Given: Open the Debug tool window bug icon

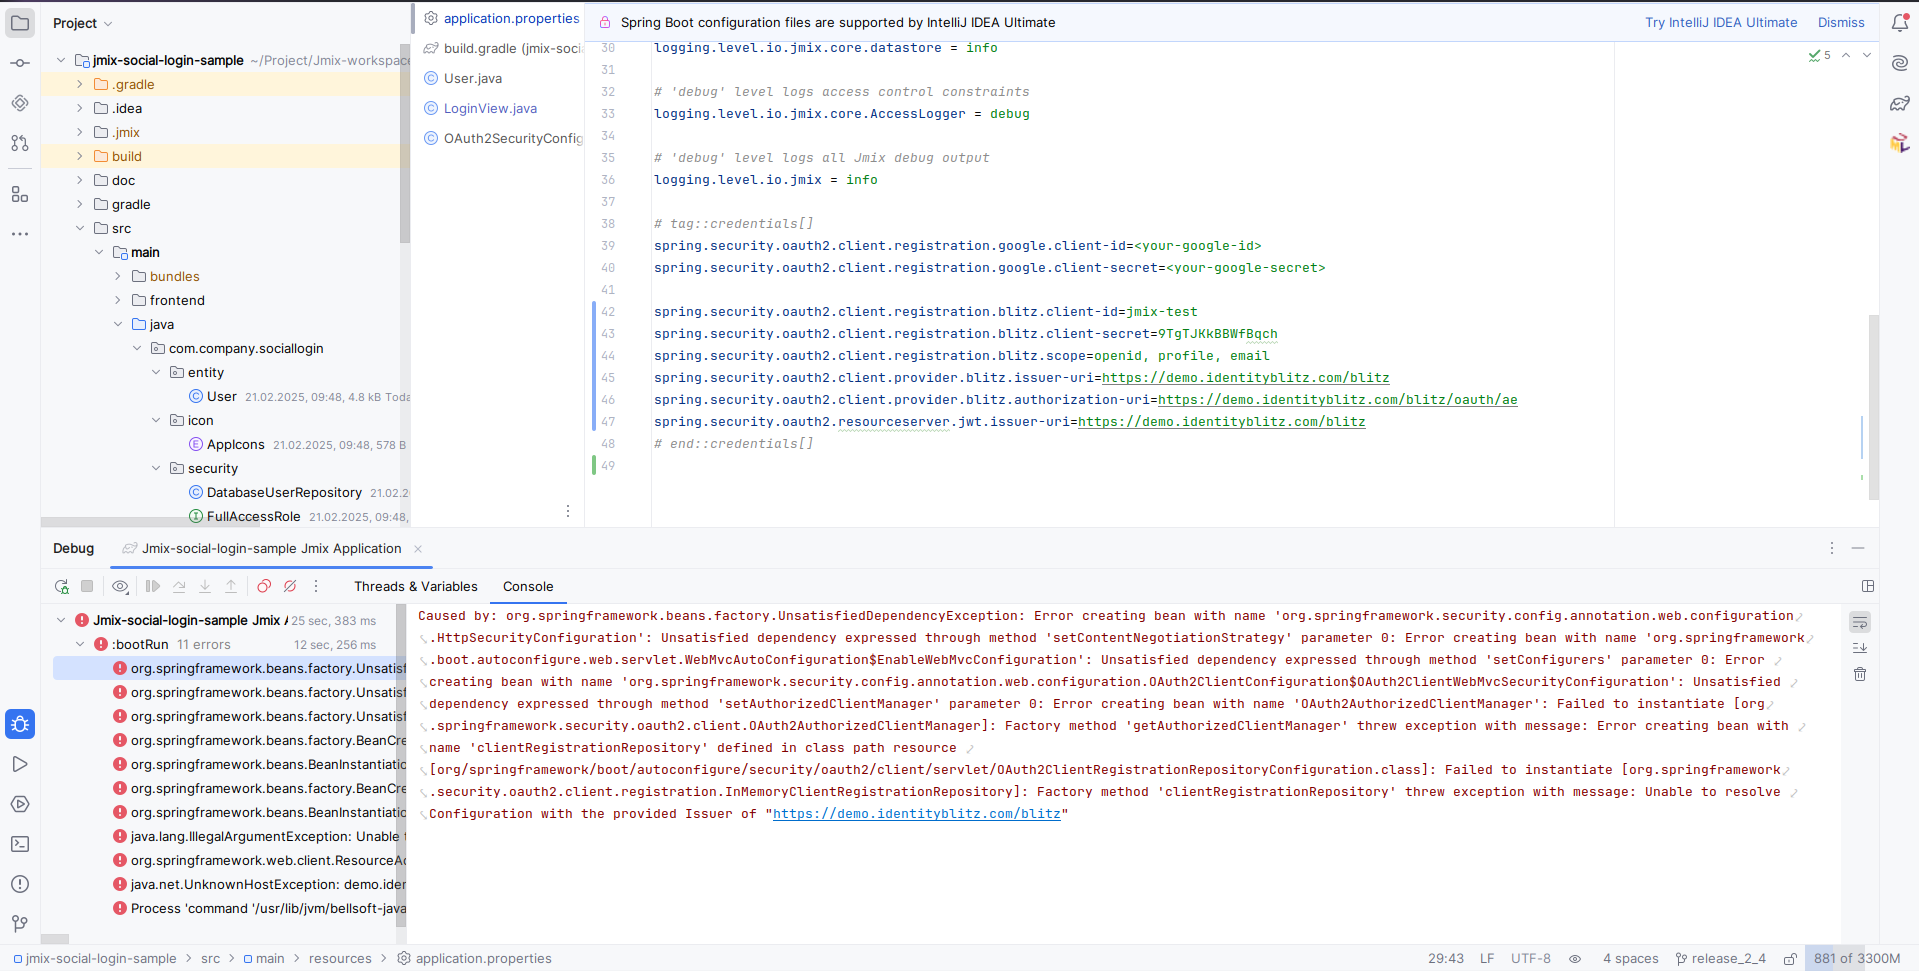Looking at the screenshot, I should (20, 724).
